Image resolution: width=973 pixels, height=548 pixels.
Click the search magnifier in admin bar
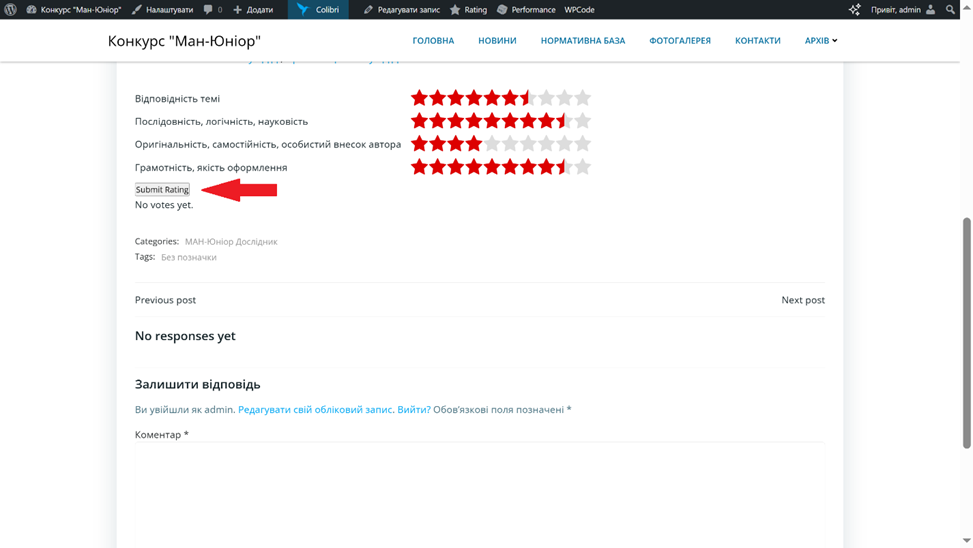tap(950, 10)
